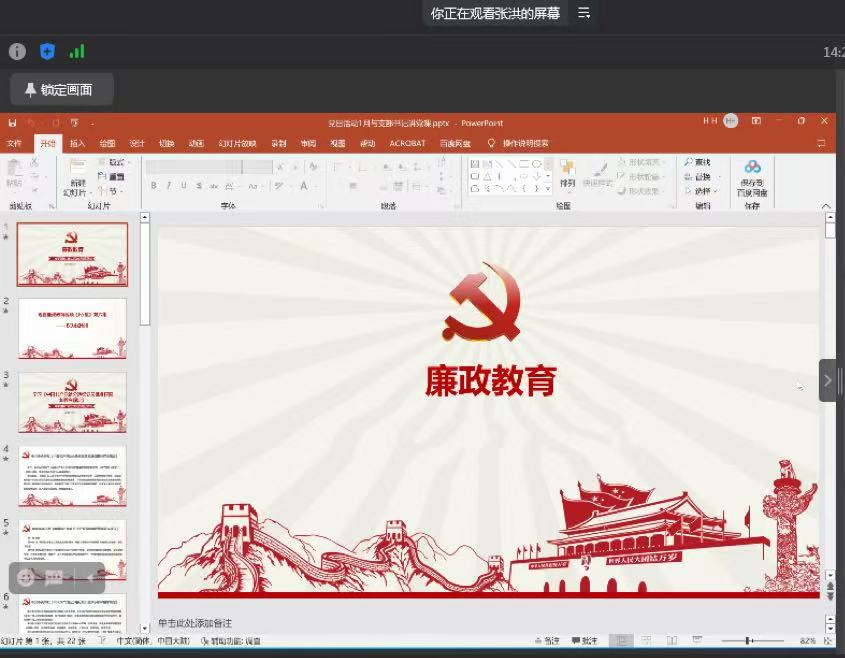Open the 选择 dropdown in editing group
The width and height of the screenshot is (845, 658).
(x=701, y=191)
